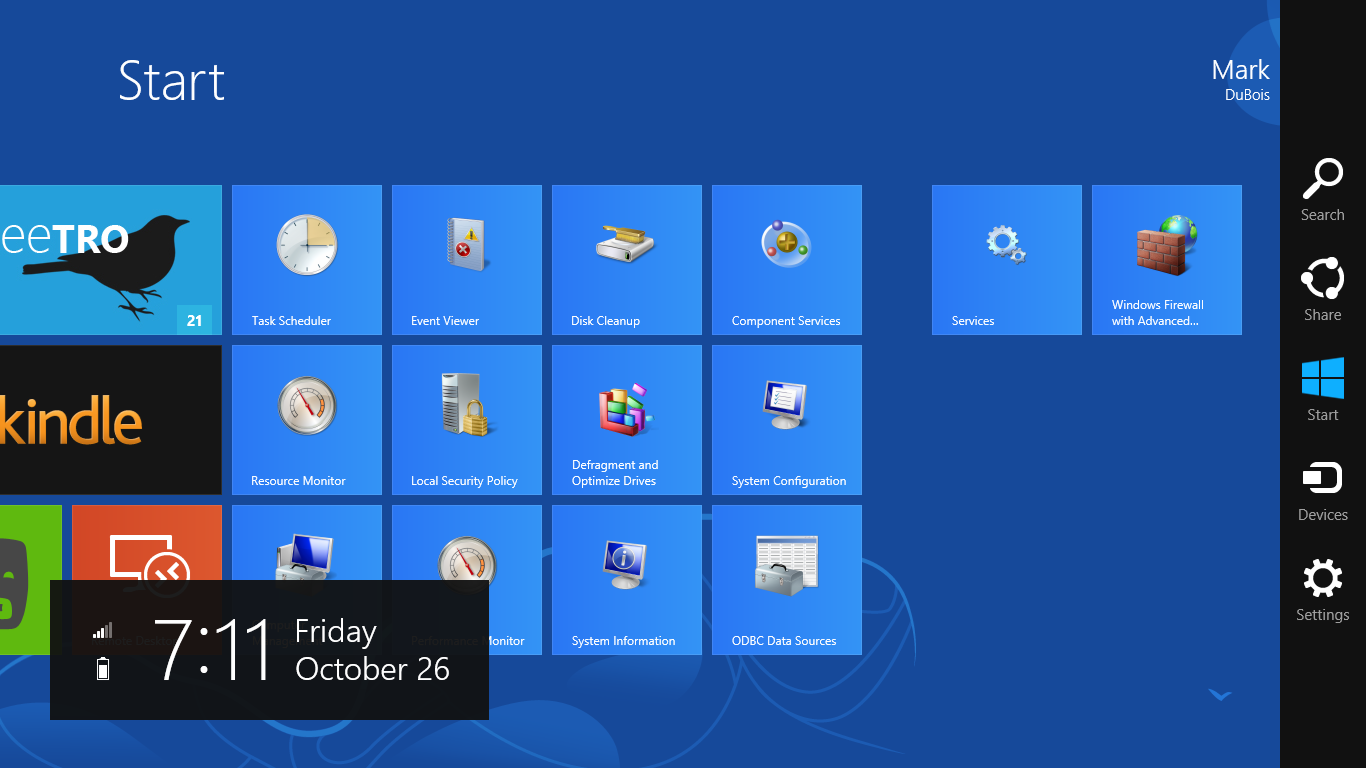Click the Friday weekday text
The image size is (1366, 768).
(336, 631)
